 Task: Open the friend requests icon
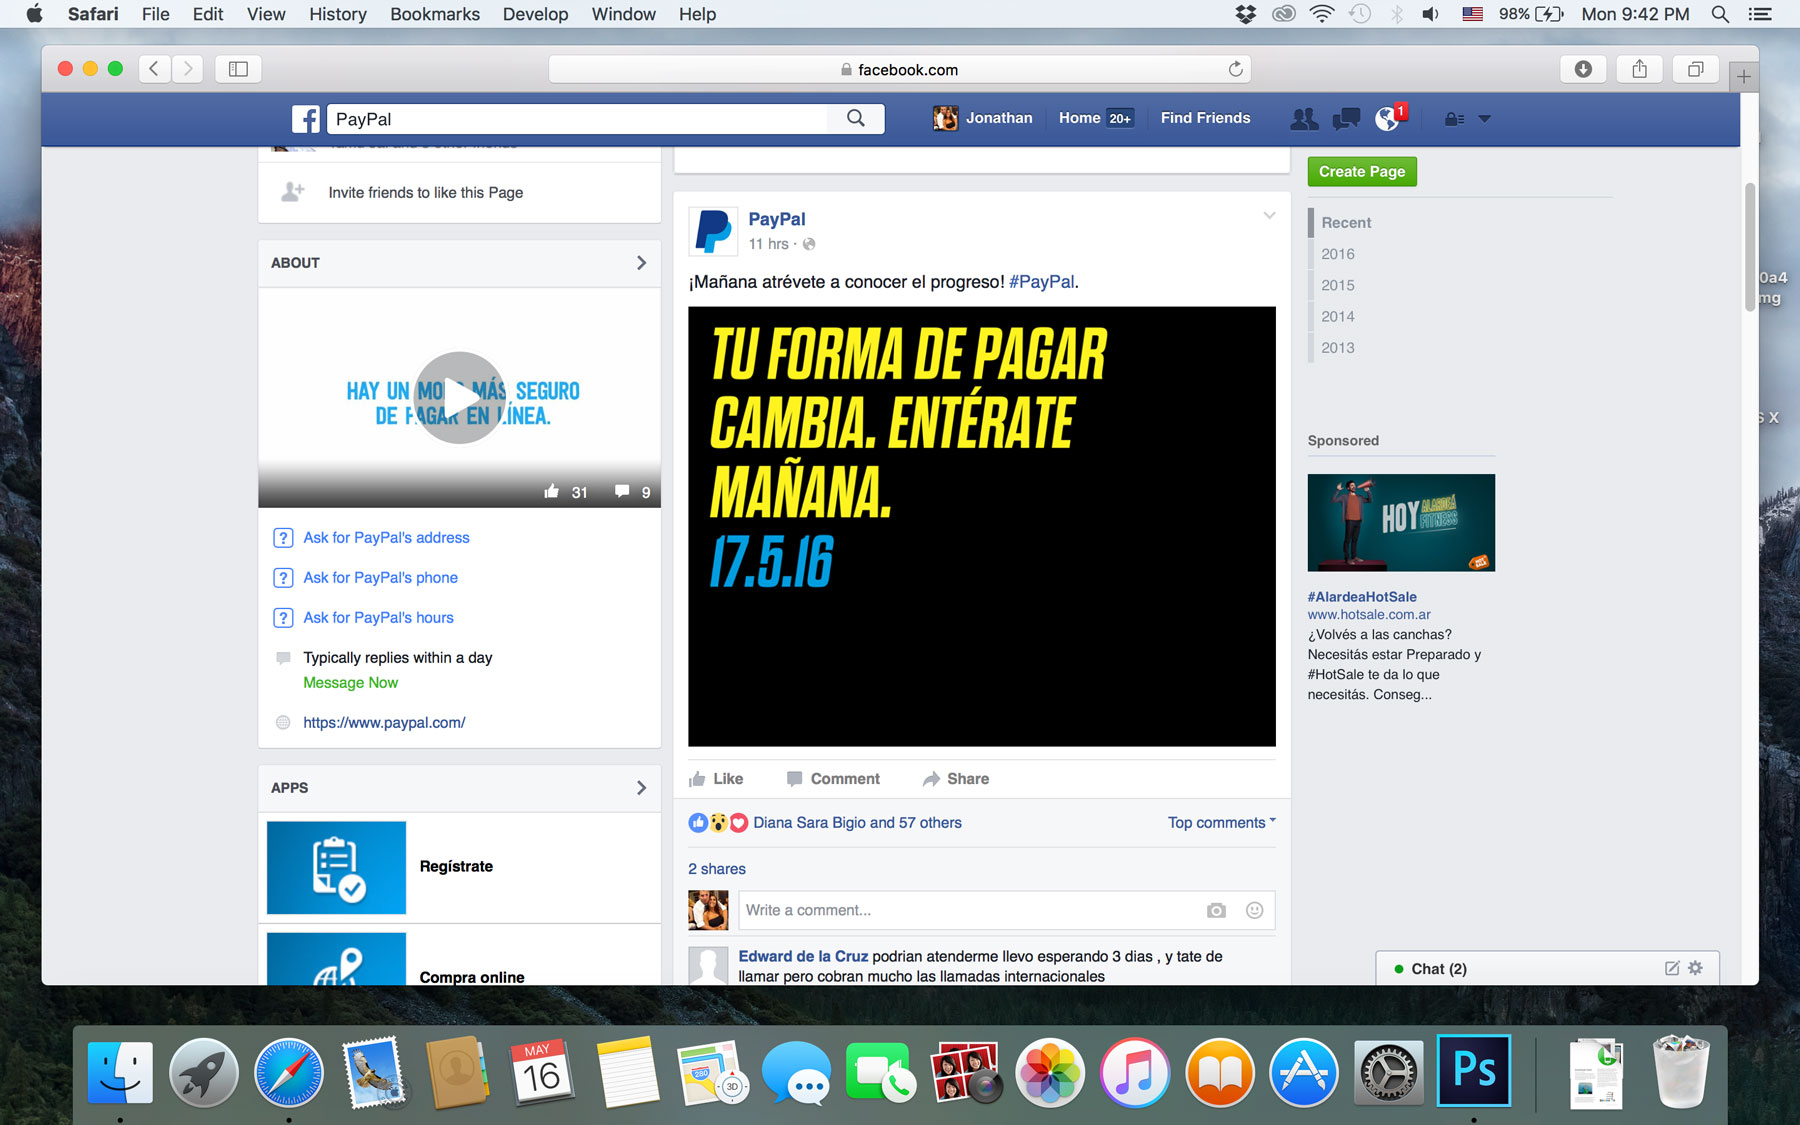[x=1304, y=119]
